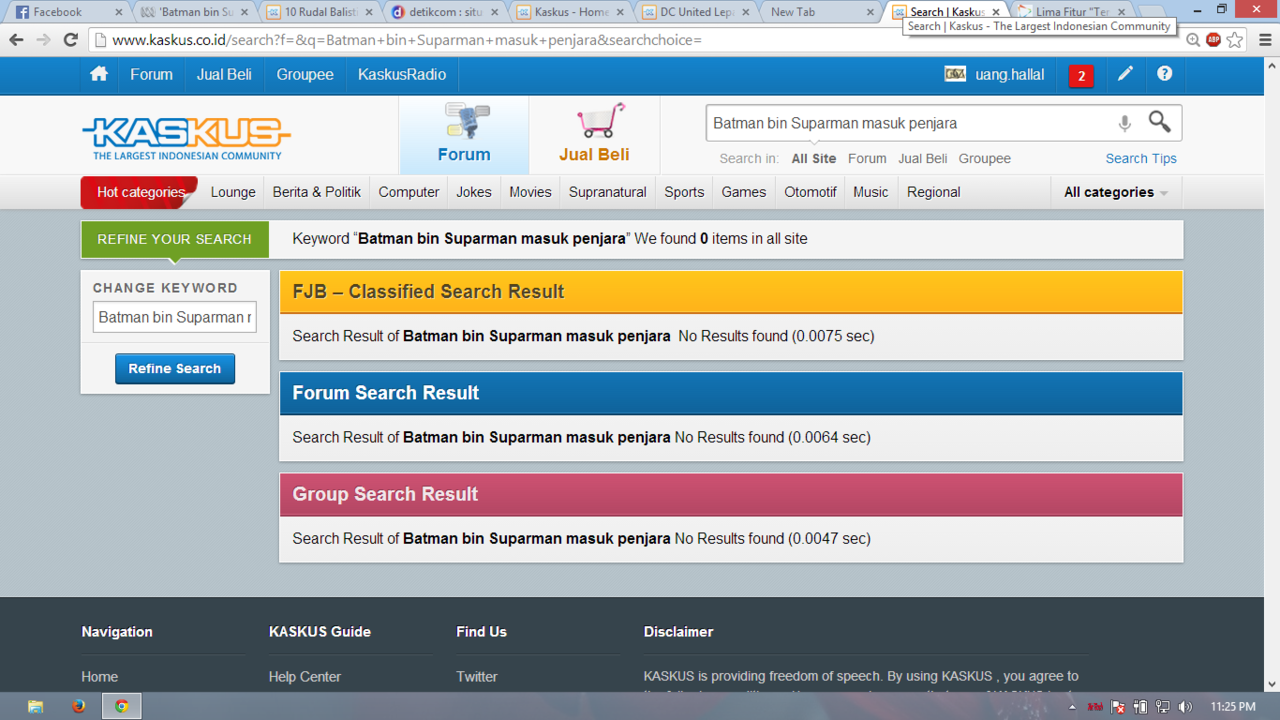Click the uang.hallal username
This screenshot has width=1280, height=720.
click(x=1010, y=74)
